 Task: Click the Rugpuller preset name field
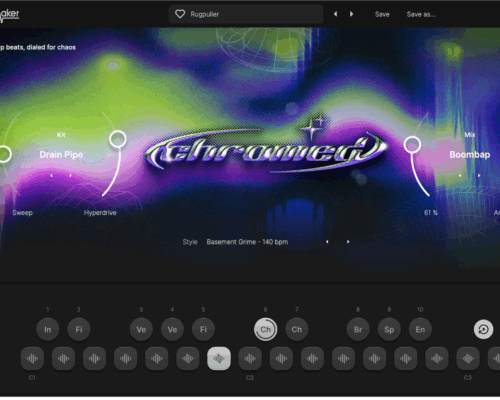(246, 14)
